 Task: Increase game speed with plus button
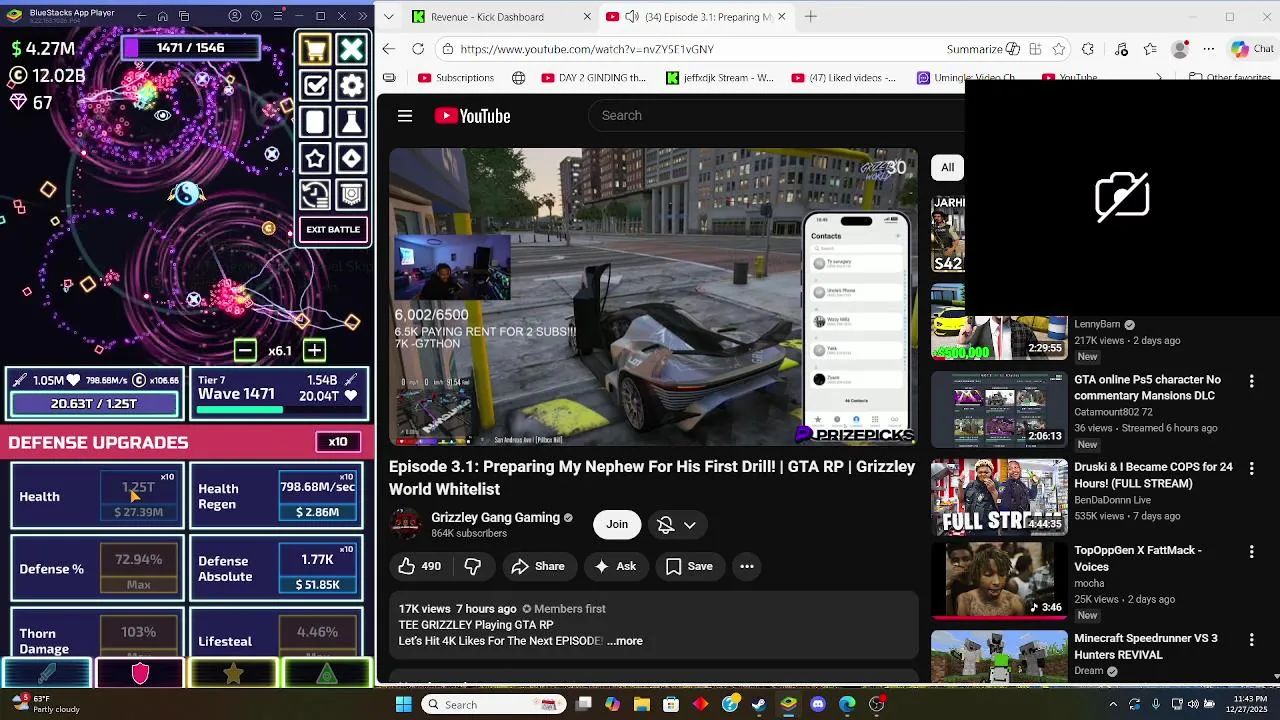point(314,350)
